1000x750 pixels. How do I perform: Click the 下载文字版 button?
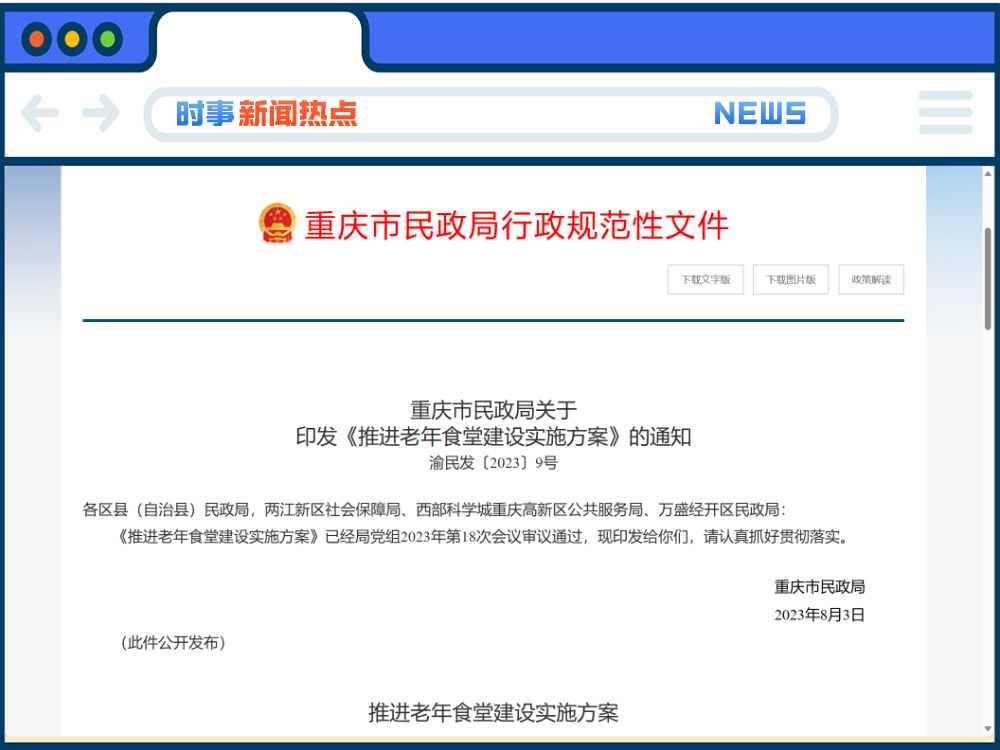click(705, 279)
